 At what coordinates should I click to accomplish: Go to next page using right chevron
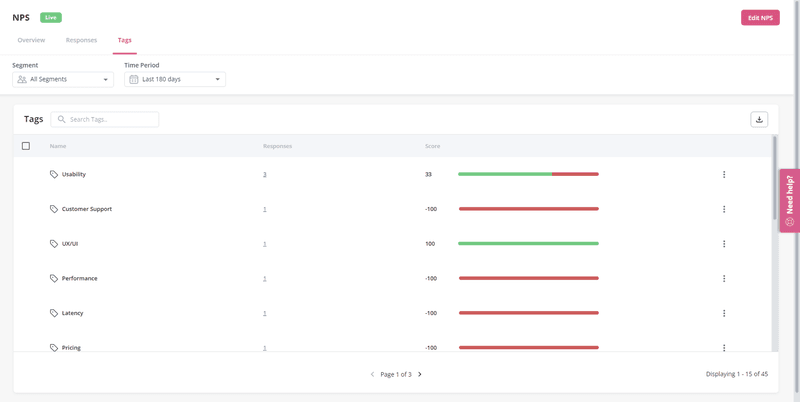click(420, 374)
